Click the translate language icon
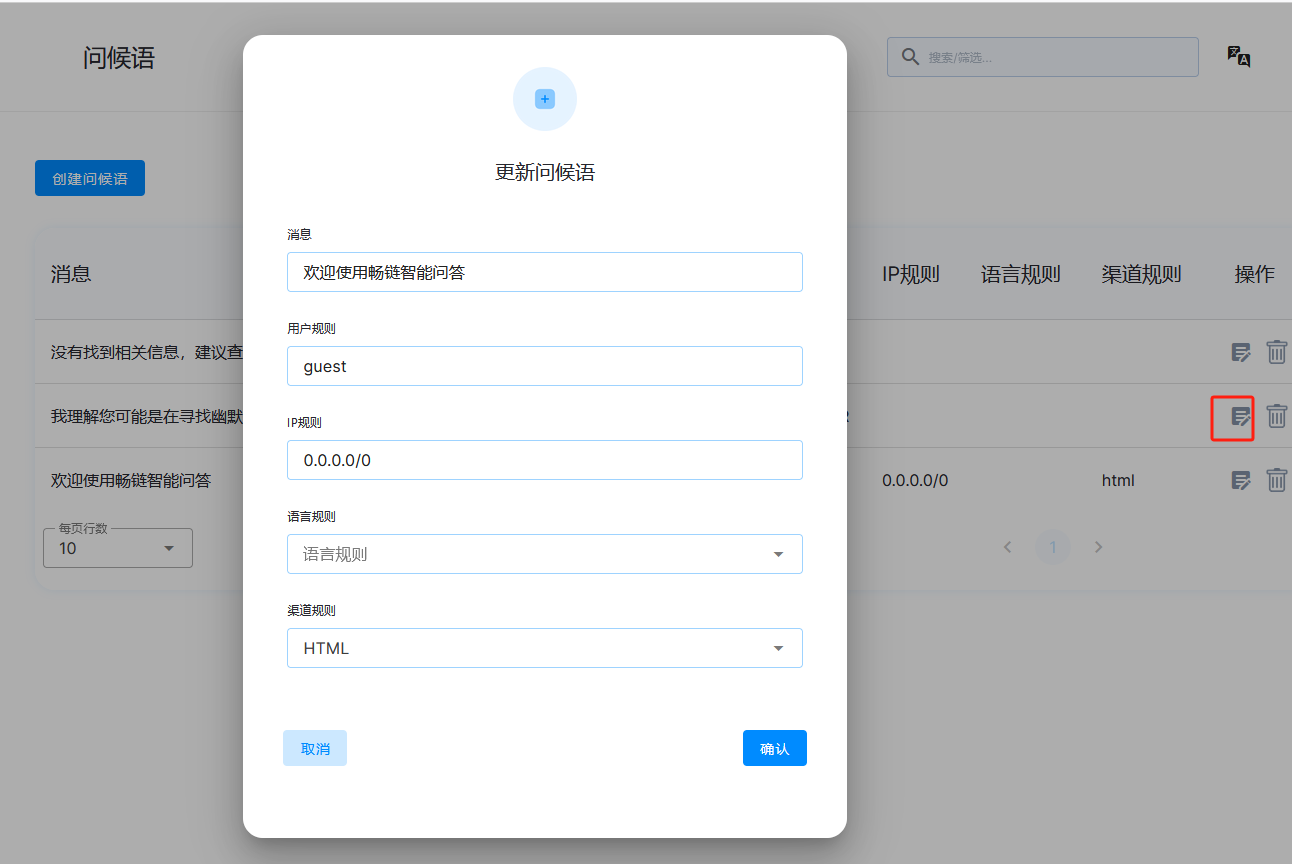 tap(1239, 57)
